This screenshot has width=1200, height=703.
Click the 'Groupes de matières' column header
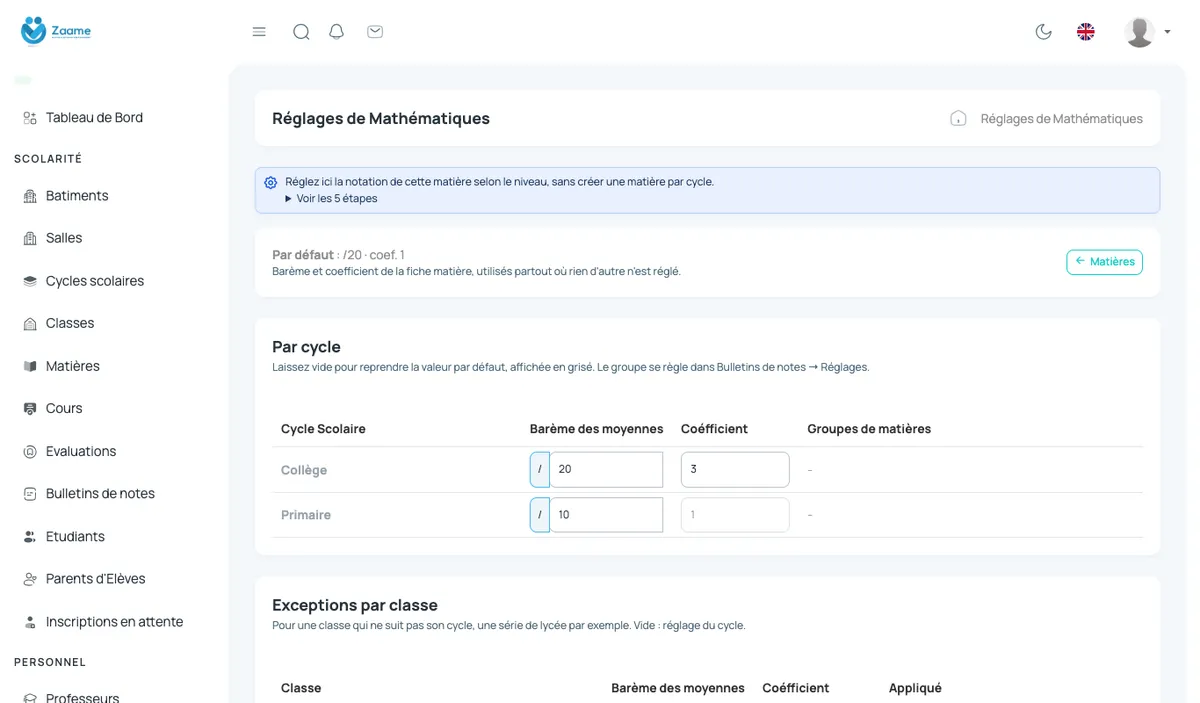coord(869,429)
